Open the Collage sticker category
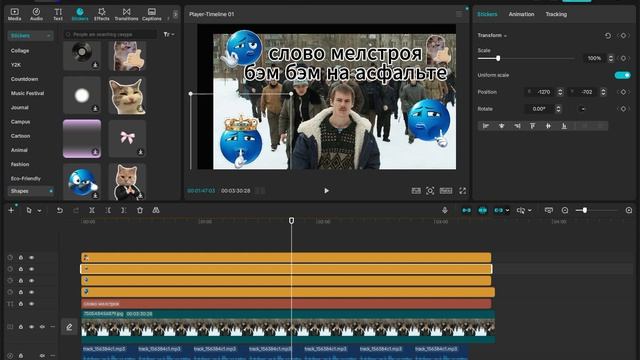Image resolution: width=640 pixels, height=360 pixels. [x=20, y=51]
